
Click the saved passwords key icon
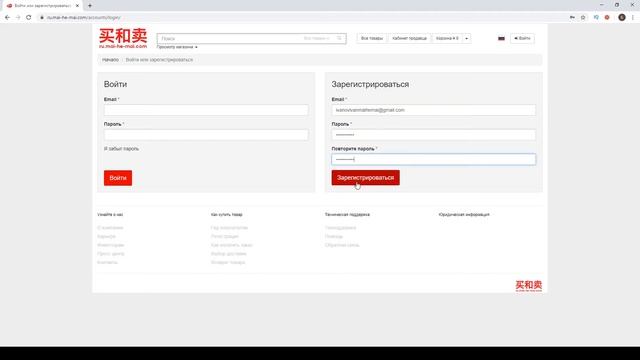tap(572, 18)
